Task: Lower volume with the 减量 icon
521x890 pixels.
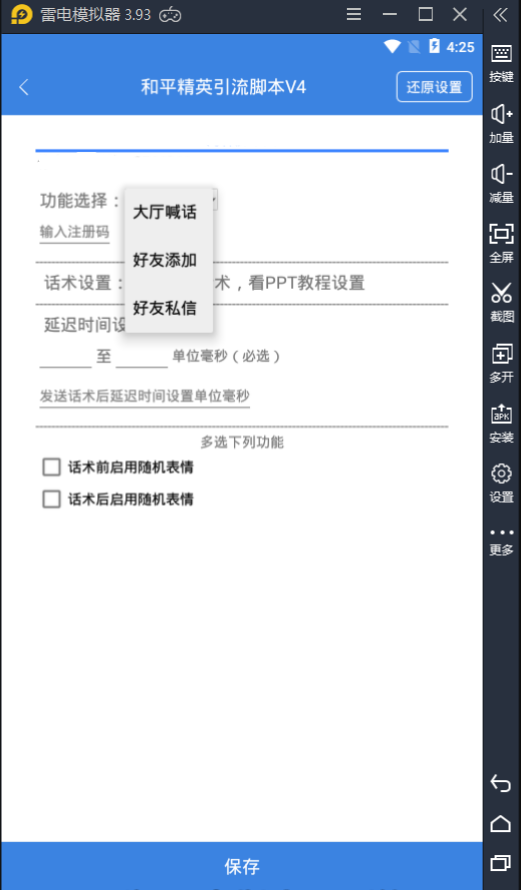Action: [501, 183]
